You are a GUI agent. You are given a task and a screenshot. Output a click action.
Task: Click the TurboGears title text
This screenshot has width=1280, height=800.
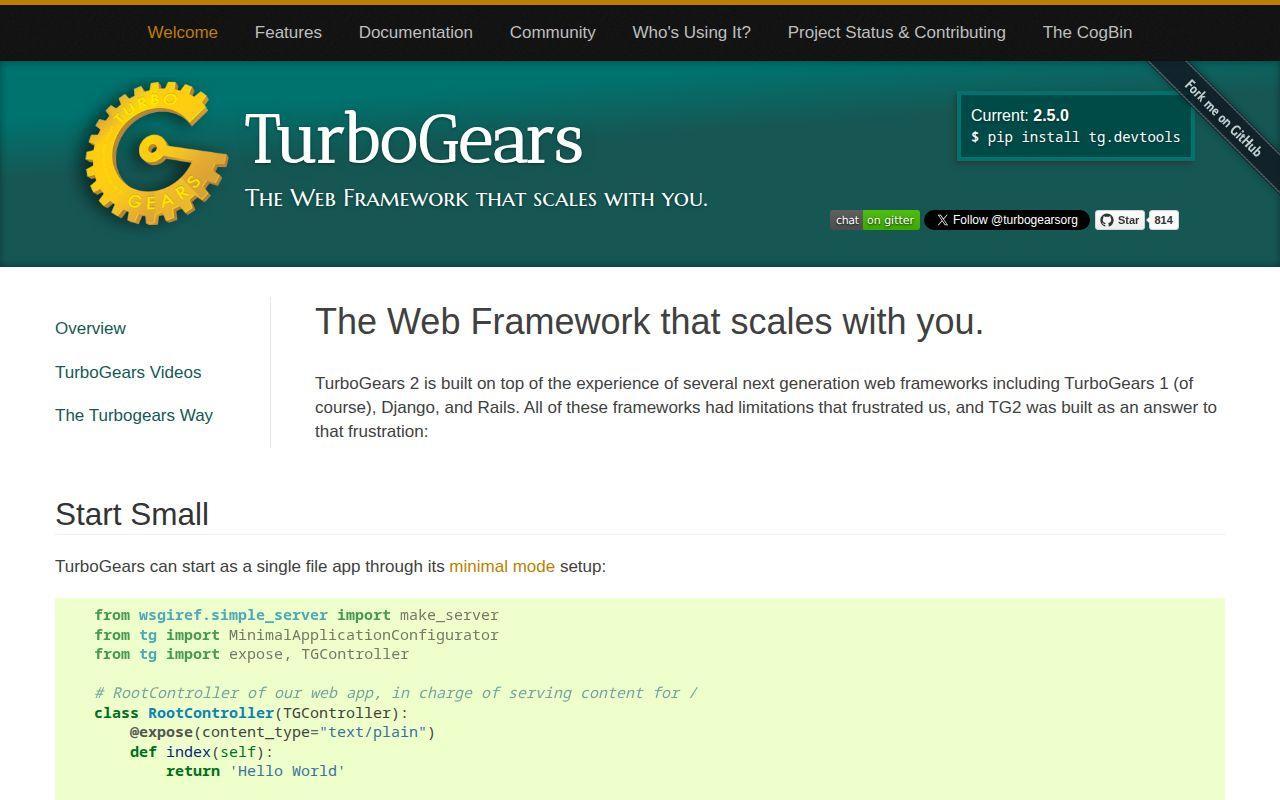(x=413, y=138)
